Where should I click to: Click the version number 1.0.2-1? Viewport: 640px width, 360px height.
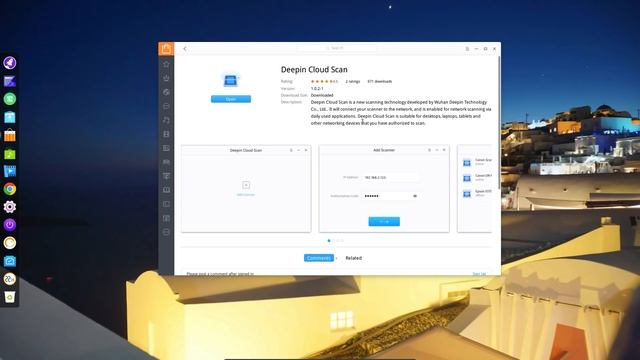click(x=317, y=89)
